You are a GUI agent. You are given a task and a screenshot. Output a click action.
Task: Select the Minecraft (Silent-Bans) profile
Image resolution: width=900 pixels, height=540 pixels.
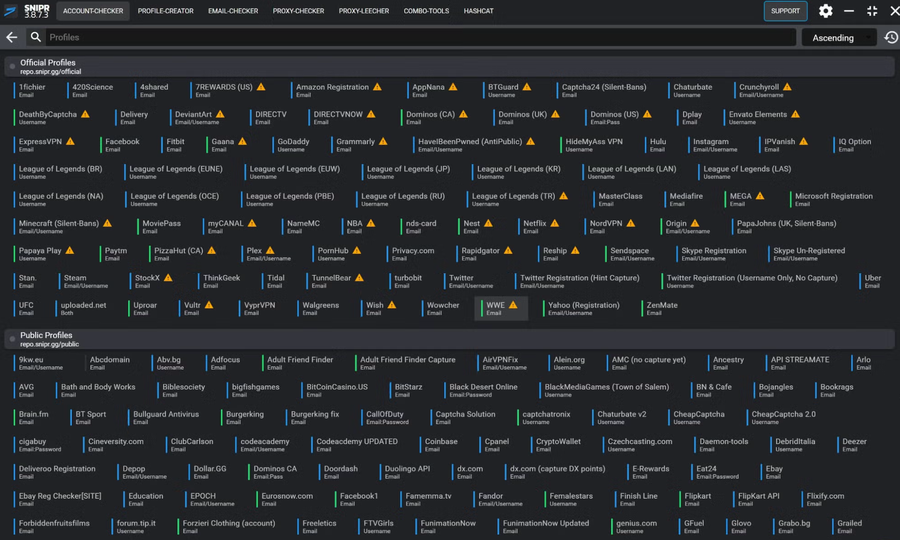pos(63,227)
